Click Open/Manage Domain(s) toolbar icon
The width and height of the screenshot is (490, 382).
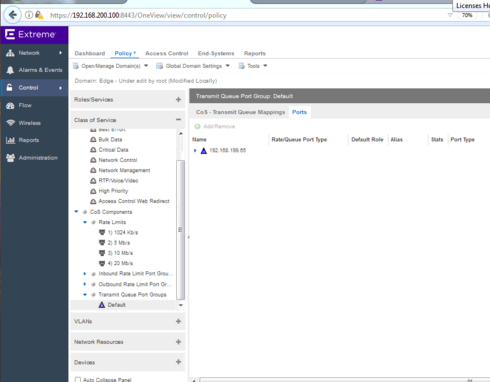[x=76, y=66]
